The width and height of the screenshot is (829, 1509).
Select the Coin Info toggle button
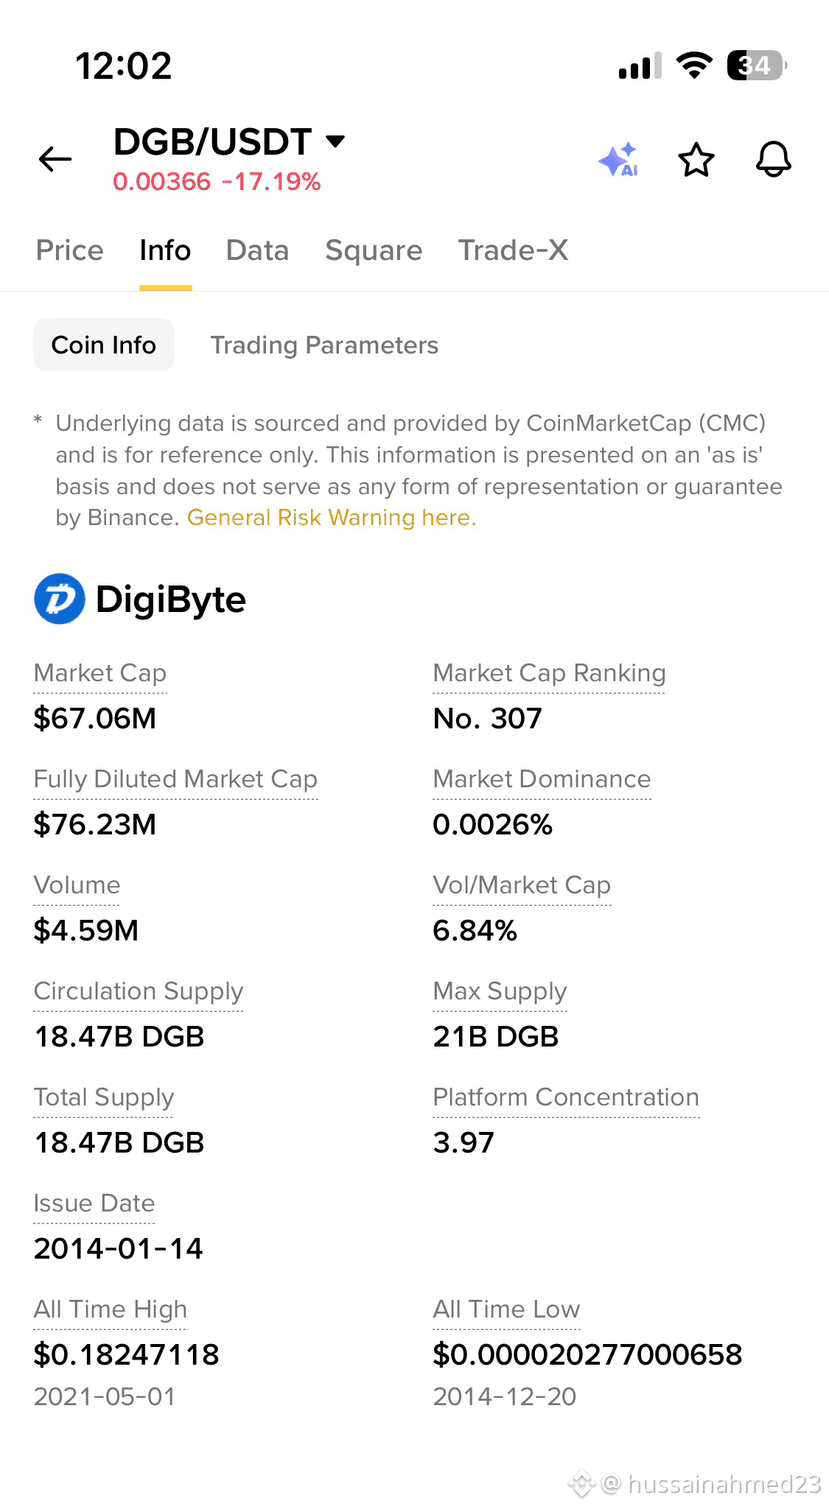tap(104, 345)
